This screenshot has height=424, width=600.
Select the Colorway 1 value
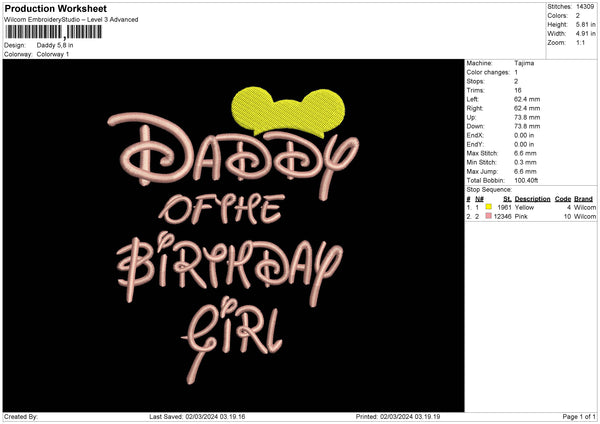tap(53, 54)
